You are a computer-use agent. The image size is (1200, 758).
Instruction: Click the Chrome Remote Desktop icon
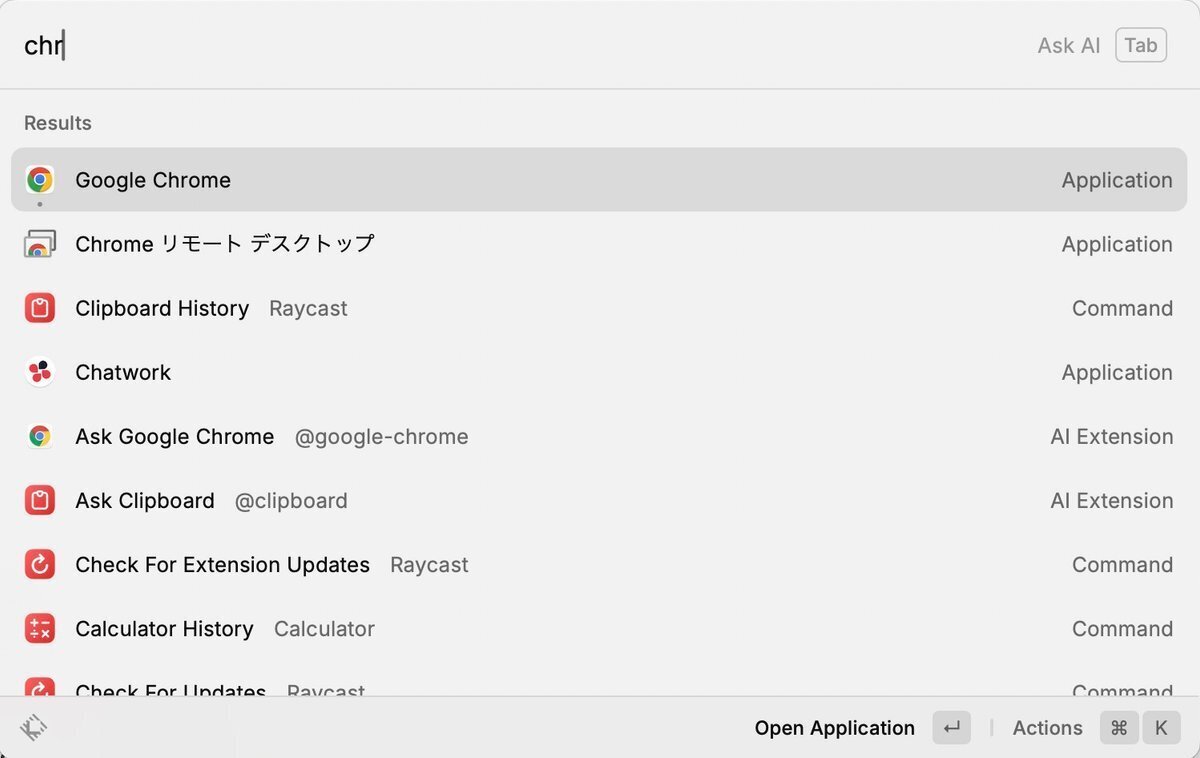(x=40, y=244)
